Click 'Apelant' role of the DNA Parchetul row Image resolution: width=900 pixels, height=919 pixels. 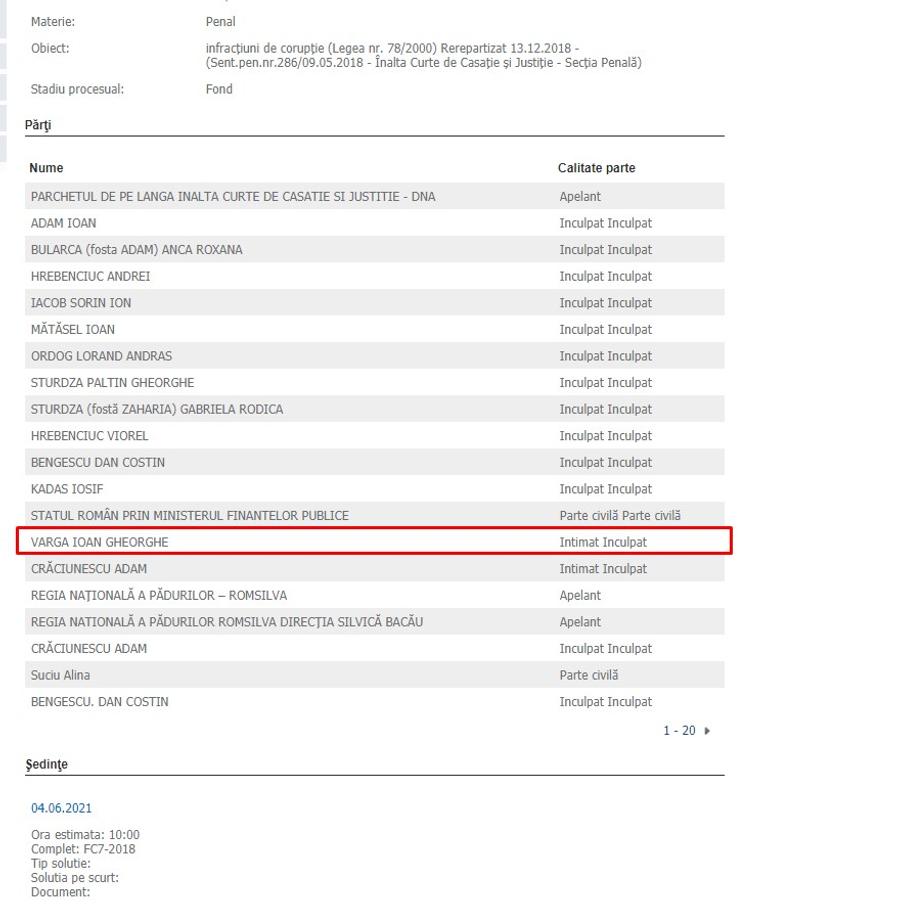pyautogui.click(x=580, y=197)
